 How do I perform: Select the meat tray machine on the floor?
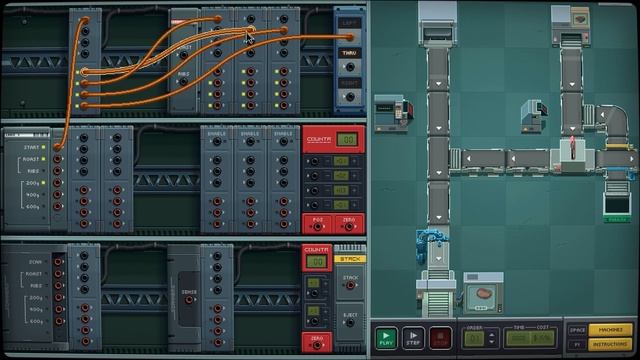click(x=483, y=293)
